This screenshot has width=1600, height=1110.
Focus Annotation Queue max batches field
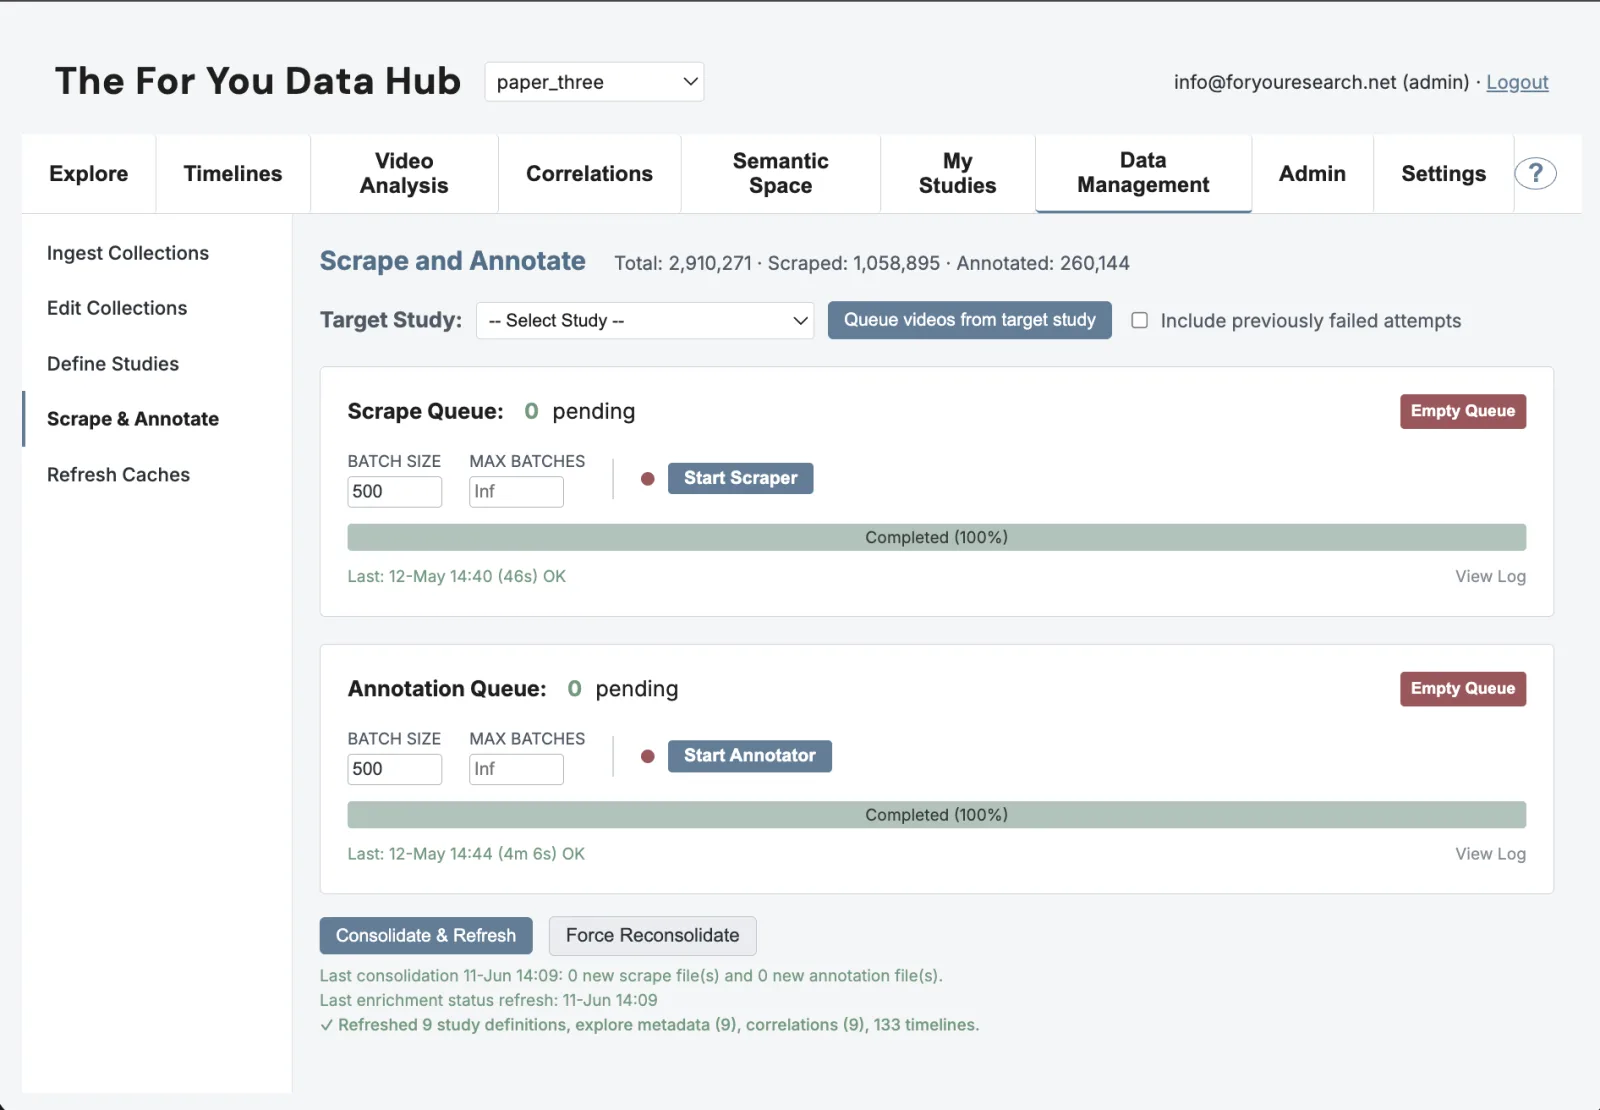pyautogui.click(x=516, y=769)
